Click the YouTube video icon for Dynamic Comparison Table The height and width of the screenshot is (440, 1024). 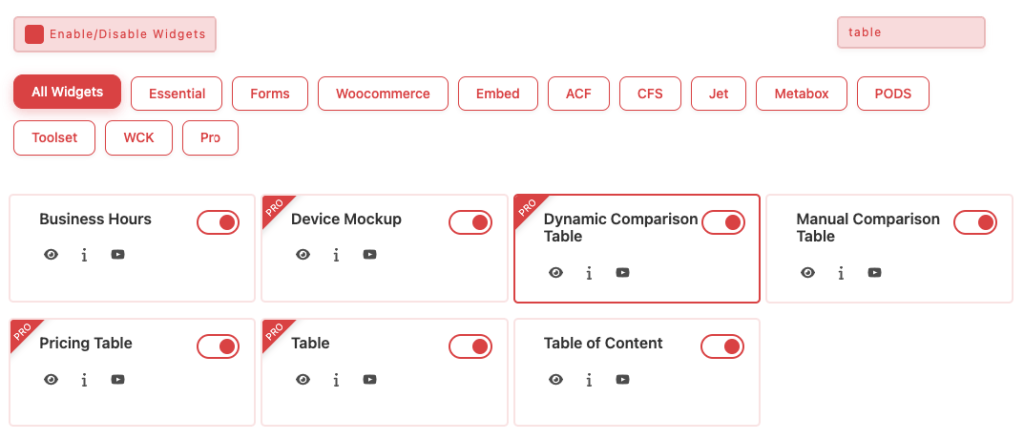tap(622, 273)
